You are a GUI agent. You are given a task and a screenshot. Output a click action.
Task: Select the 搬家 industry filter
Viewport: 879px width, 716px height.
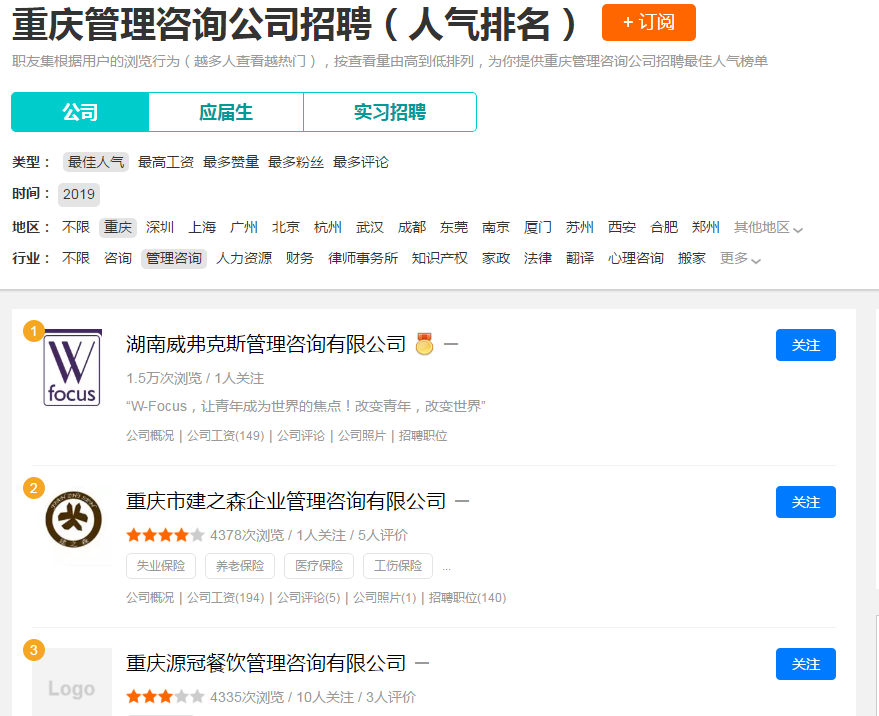(x=692, y=258)
